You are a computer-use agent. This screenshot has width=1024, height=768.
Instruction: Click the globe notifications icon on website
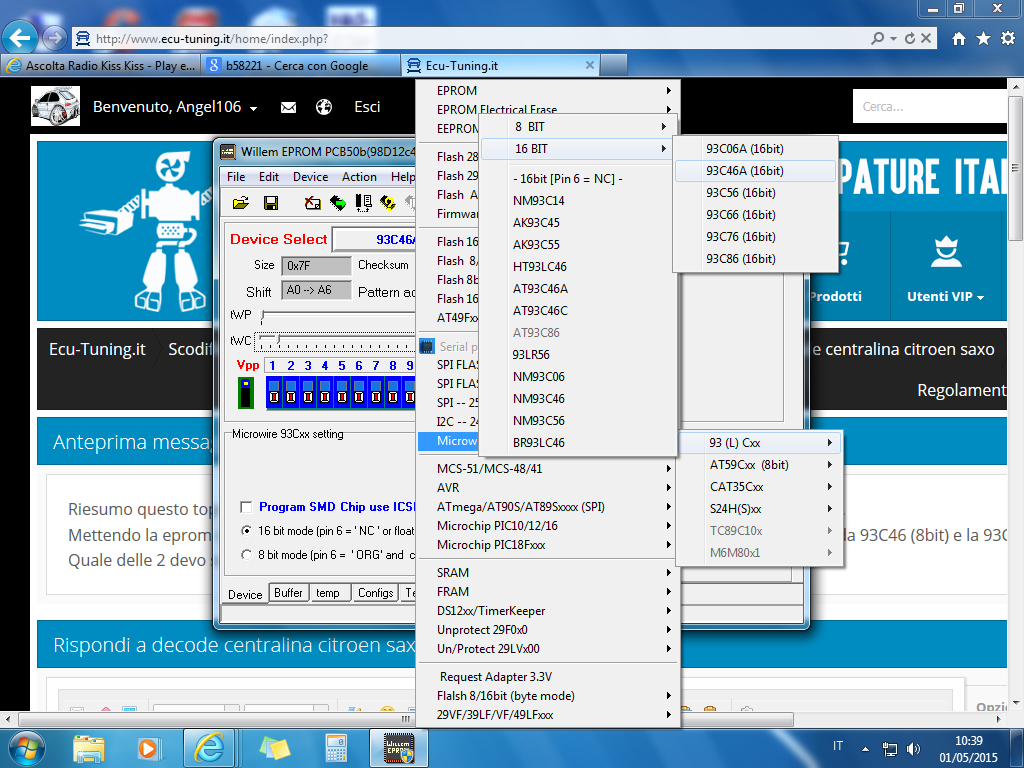click(324, 107)
